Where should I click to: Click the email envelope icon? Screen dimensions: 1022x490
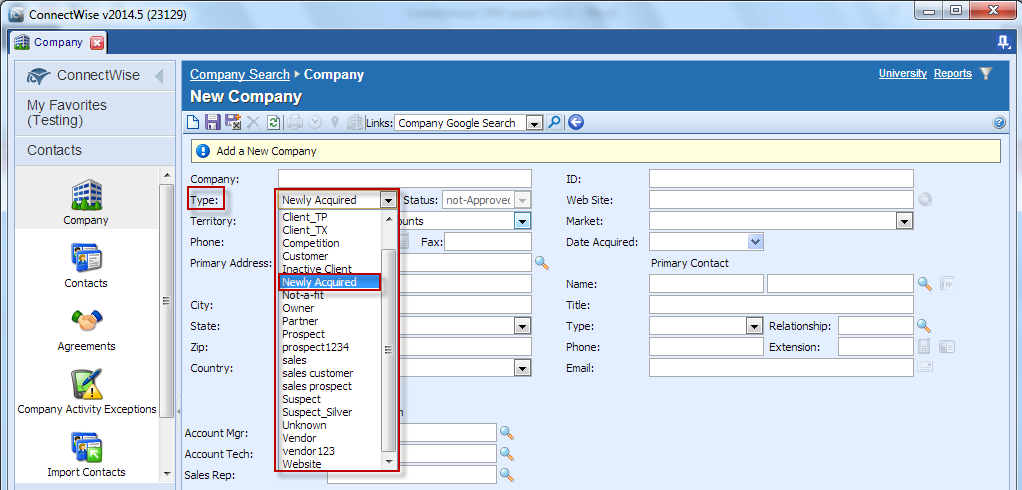pyautogui.click(x=924, y=367)
